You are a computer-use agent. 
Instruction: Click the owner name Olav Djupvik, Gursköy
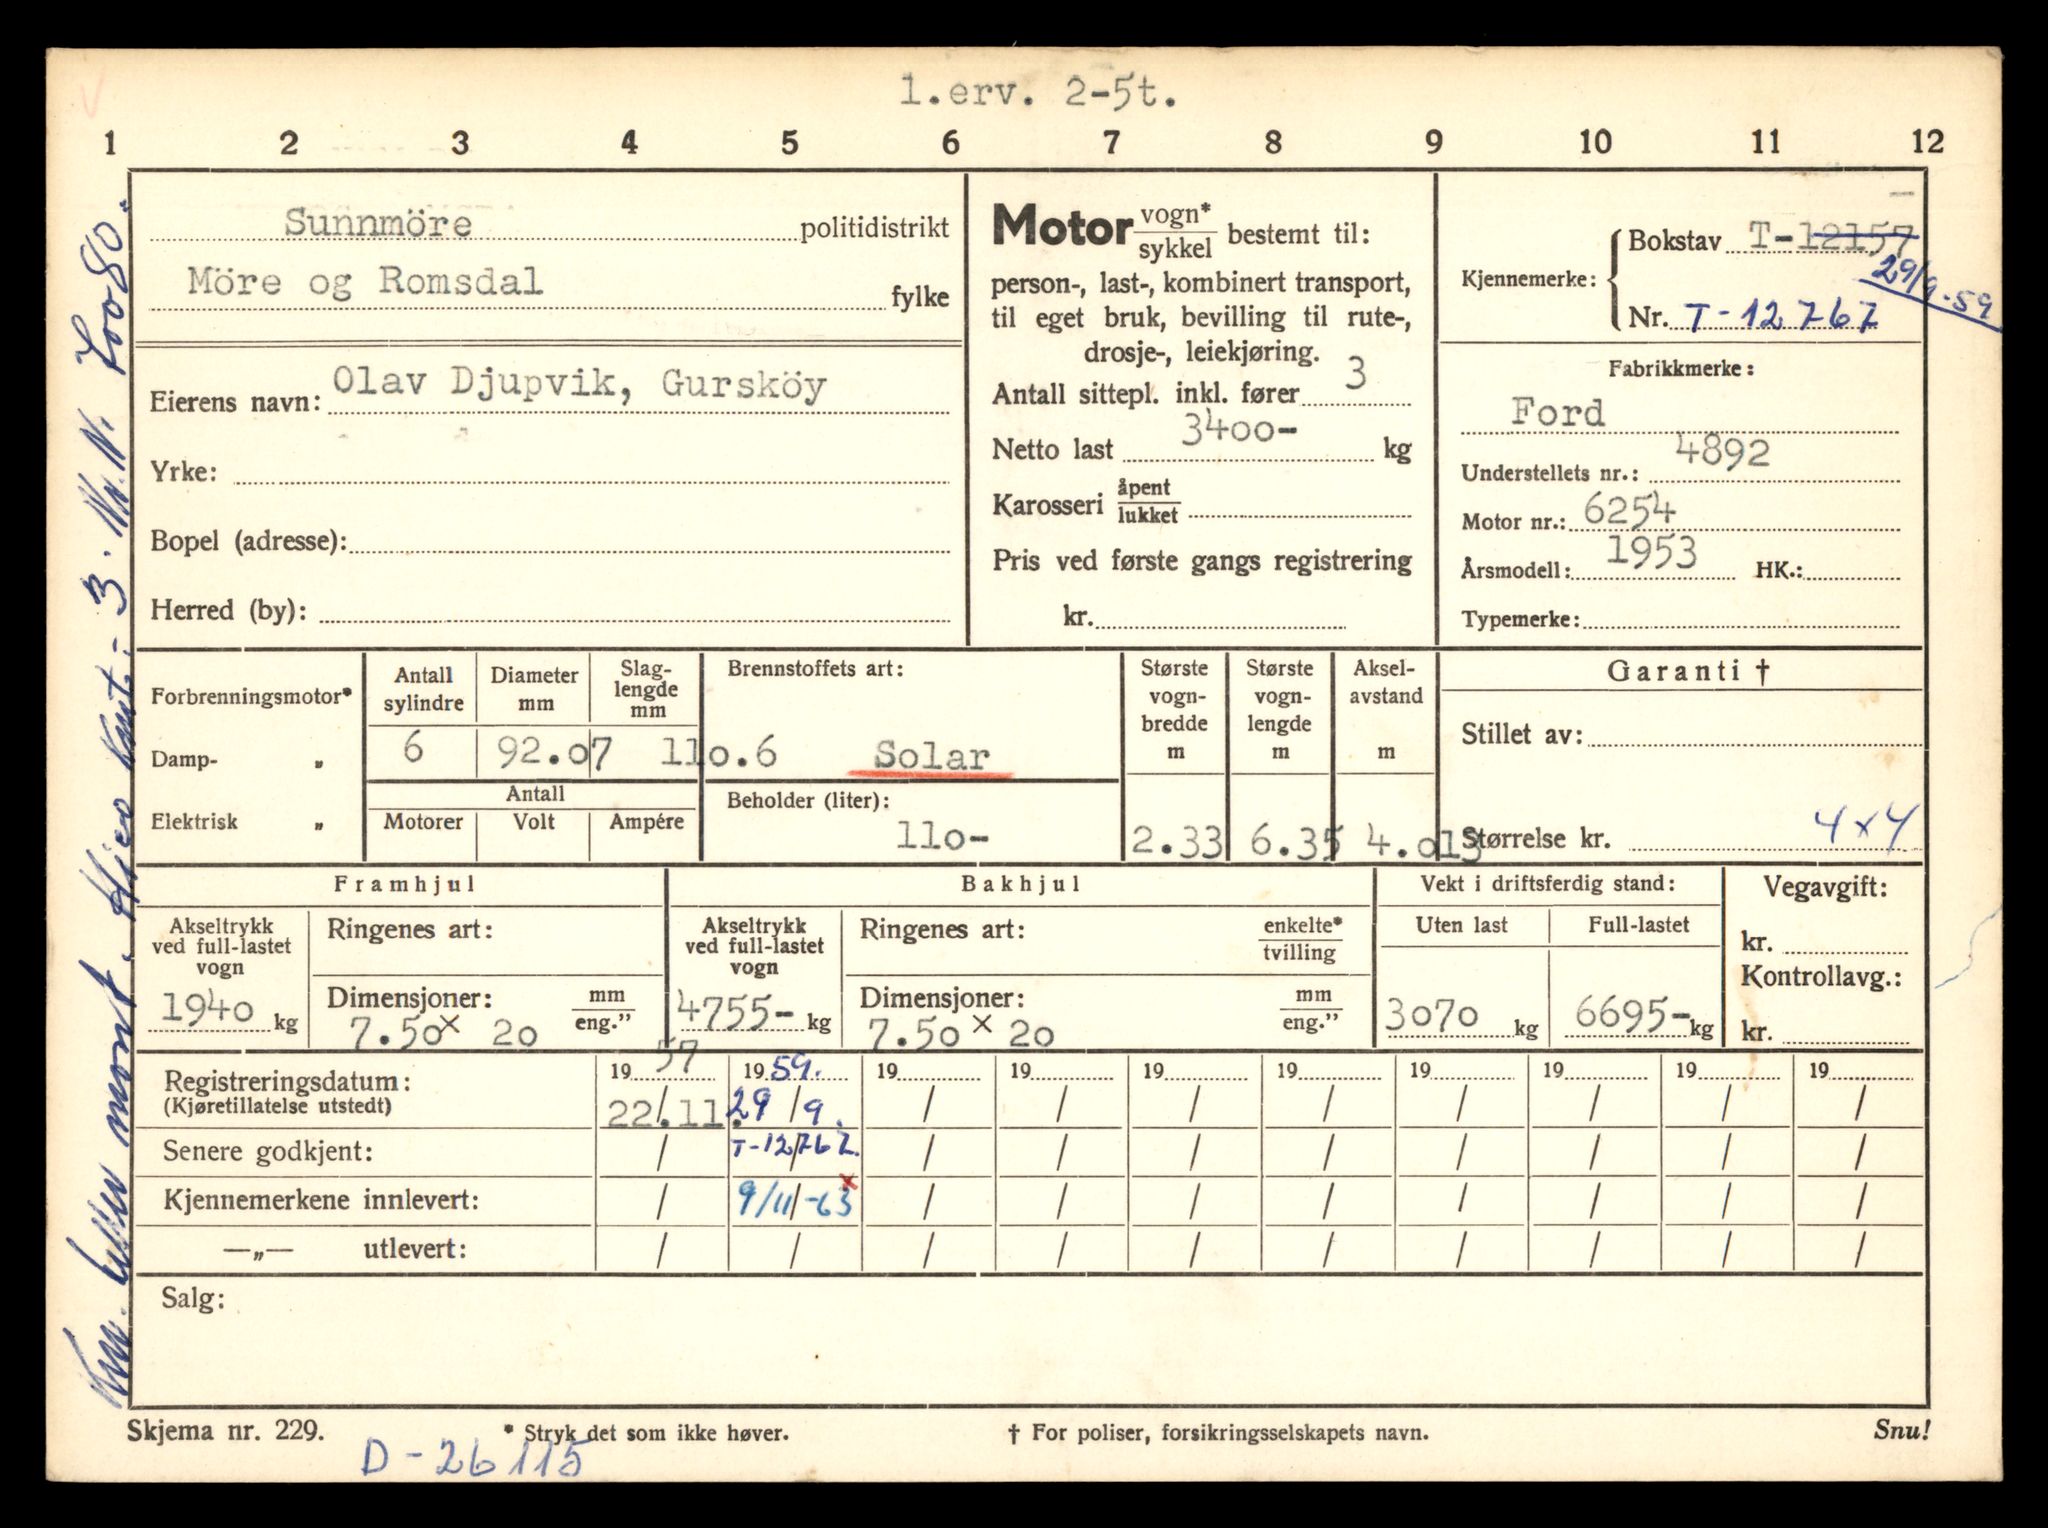tap(579, 385)
